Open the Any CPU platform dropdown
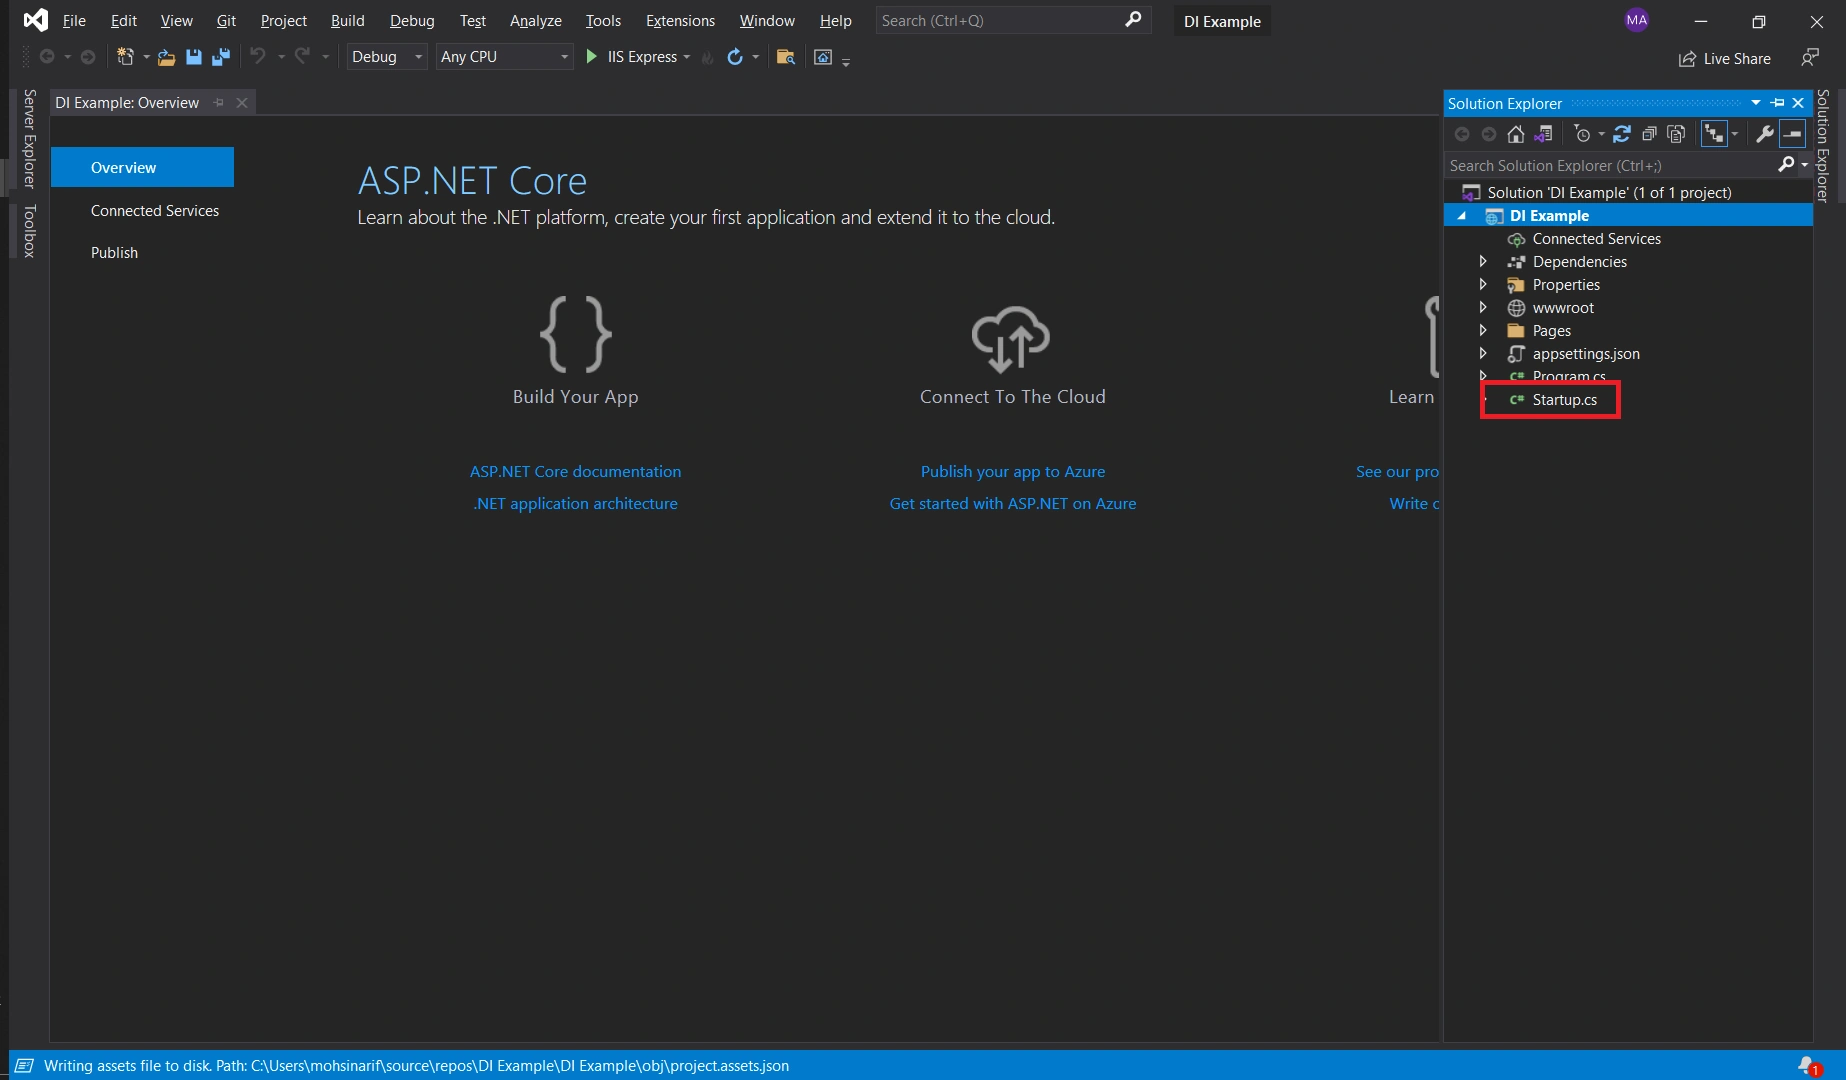 click(505, 57)
